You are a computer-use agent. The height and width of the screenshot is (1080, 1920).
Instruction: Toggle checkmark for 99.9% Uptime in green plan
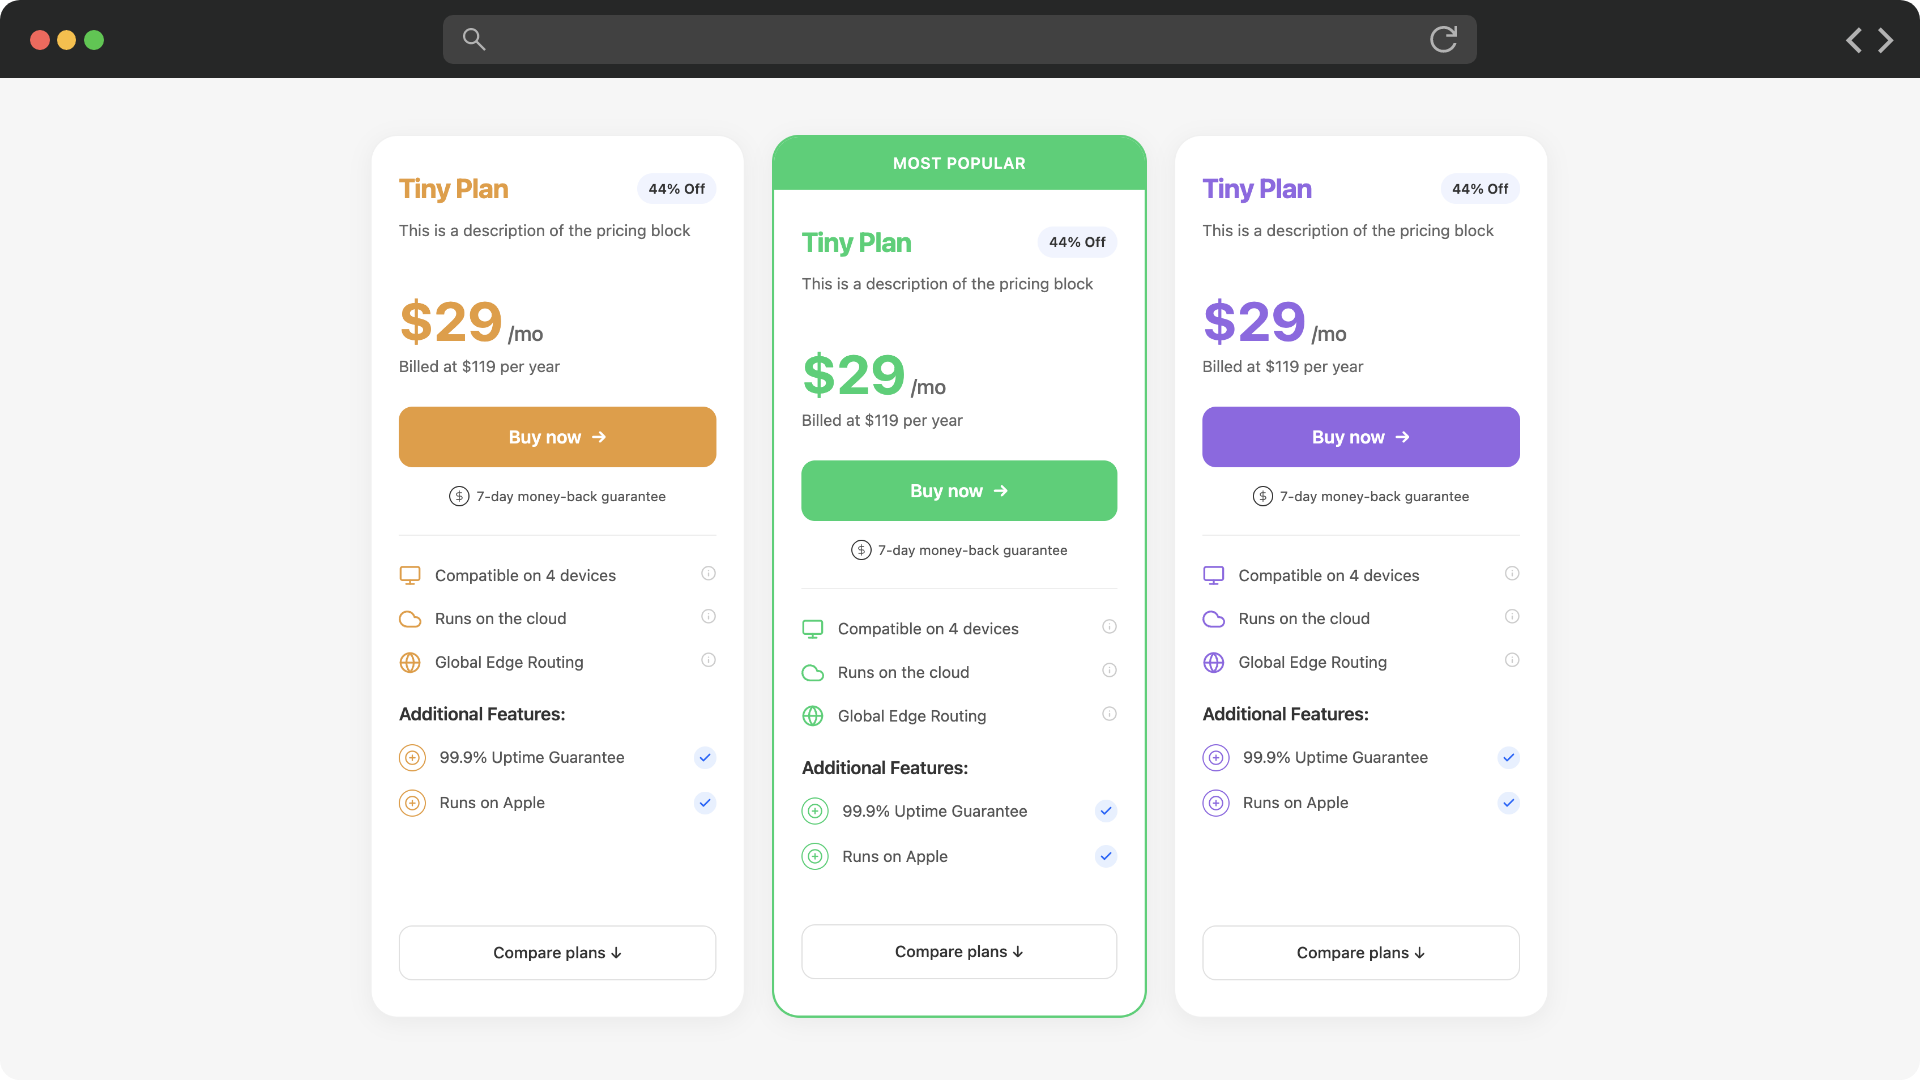[1105, 811]
